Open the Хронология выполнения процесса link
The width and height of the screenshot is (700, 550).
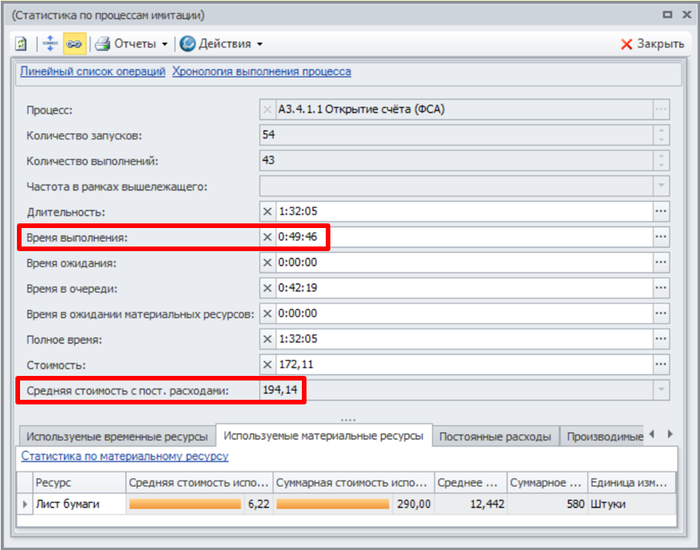click(x=262, y=72)
